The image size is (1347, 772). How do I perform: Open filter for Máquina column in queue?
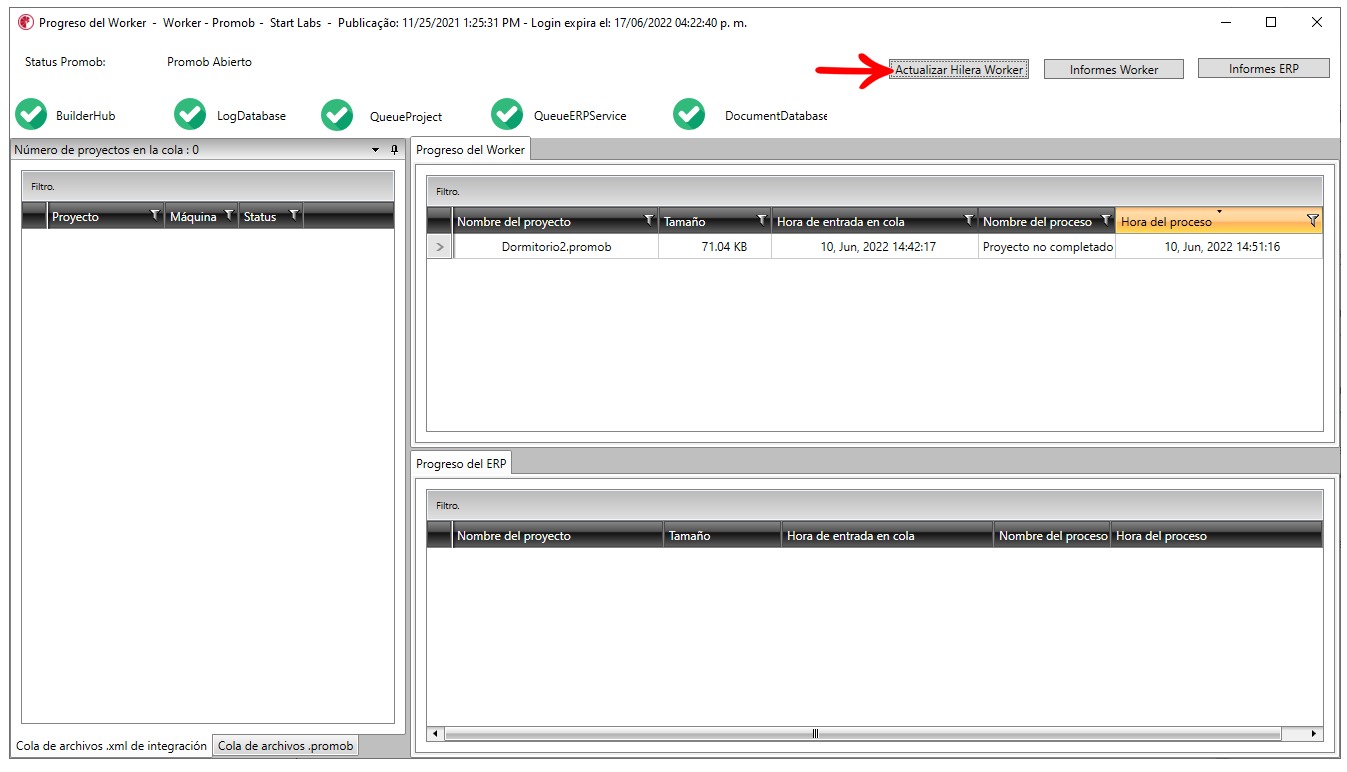[229, 215]
